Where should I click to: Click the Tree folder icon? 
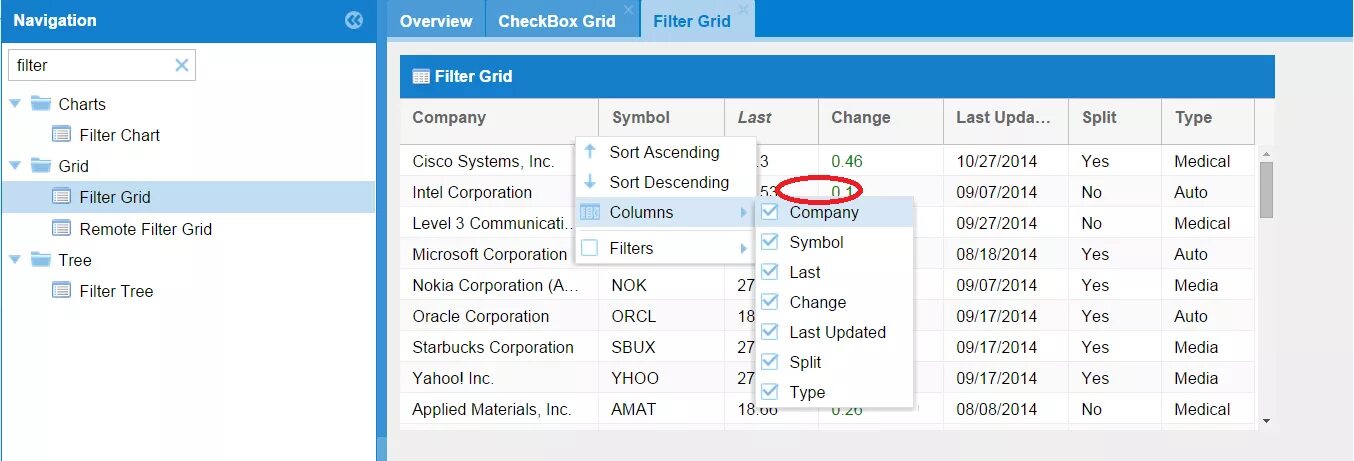[x=41, y=259]
